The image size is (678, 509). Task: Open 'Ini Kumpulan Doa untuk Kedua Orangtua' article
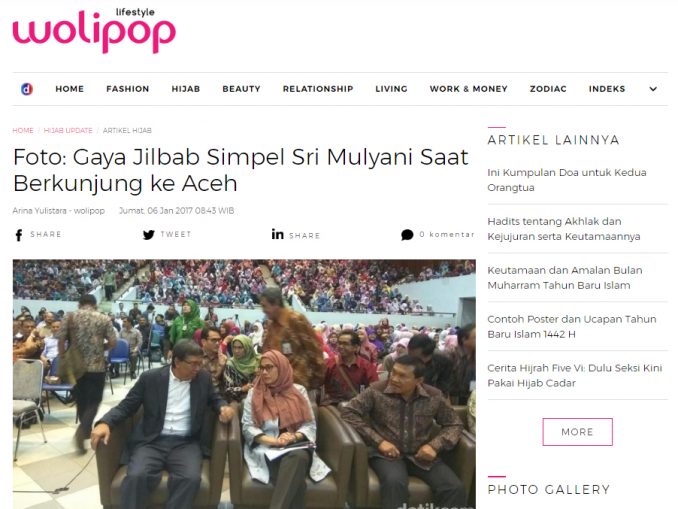566,180
